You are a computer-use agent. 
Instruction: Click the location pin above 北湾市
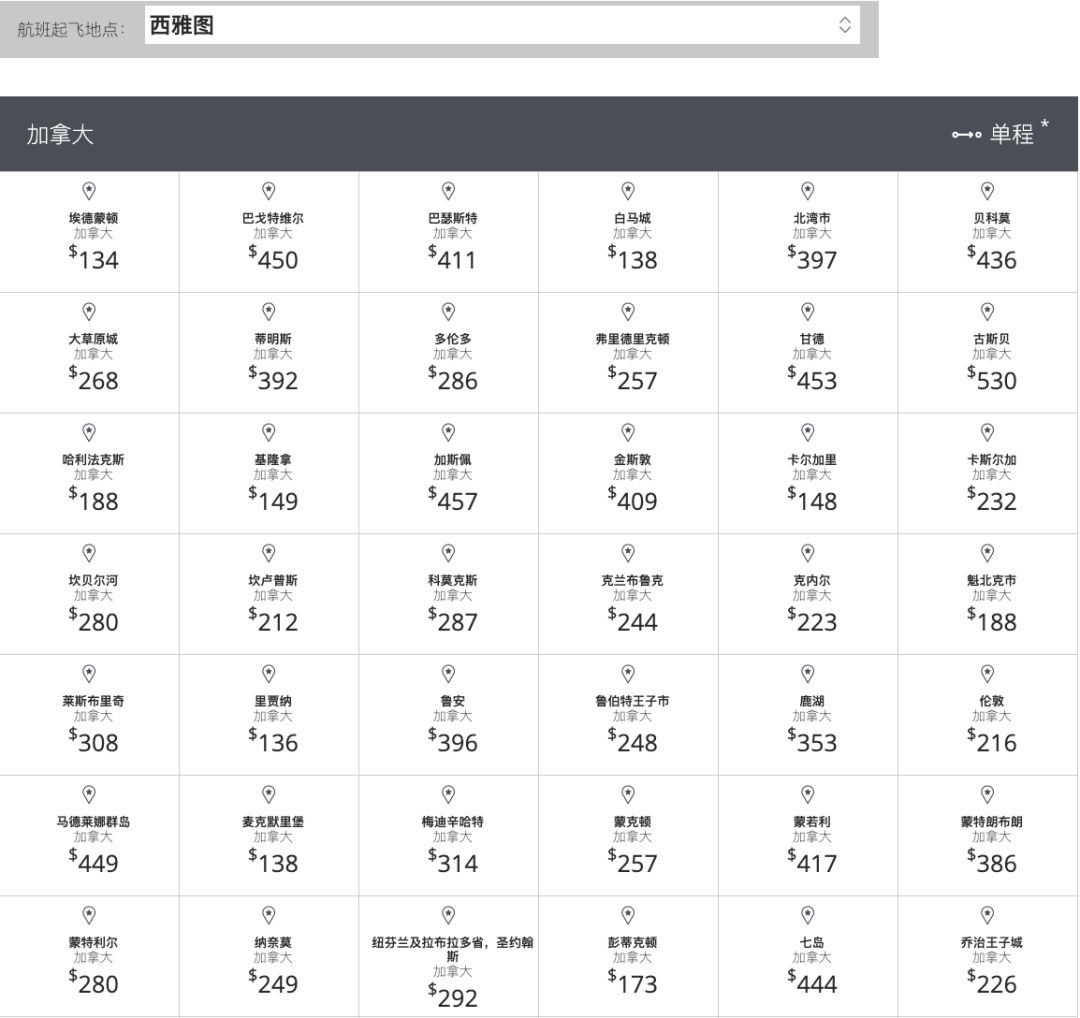click(808, 191)
